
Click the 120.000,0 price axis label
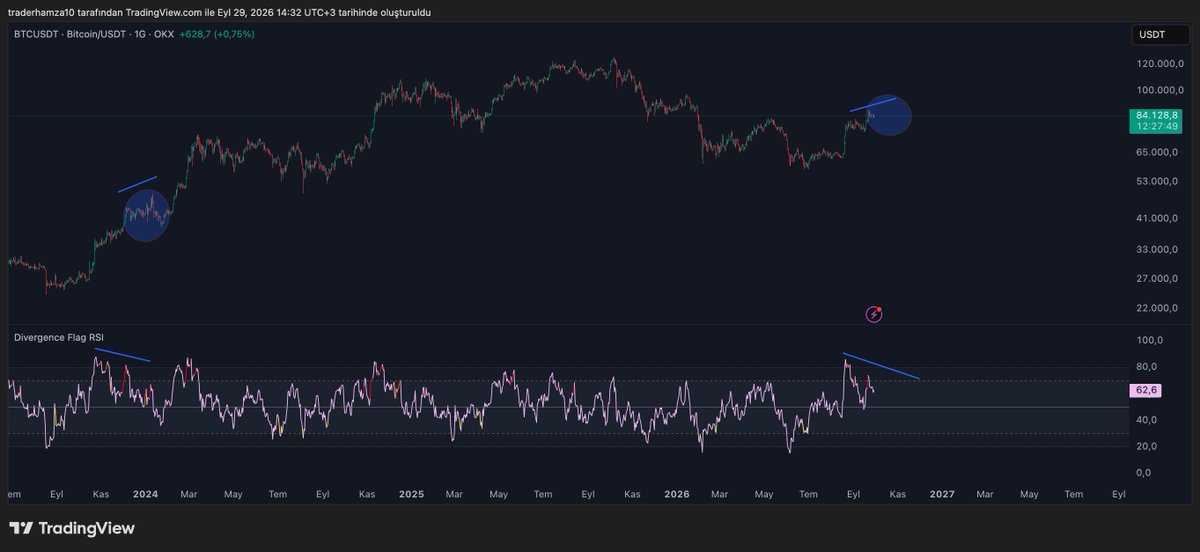(1158, 63)
